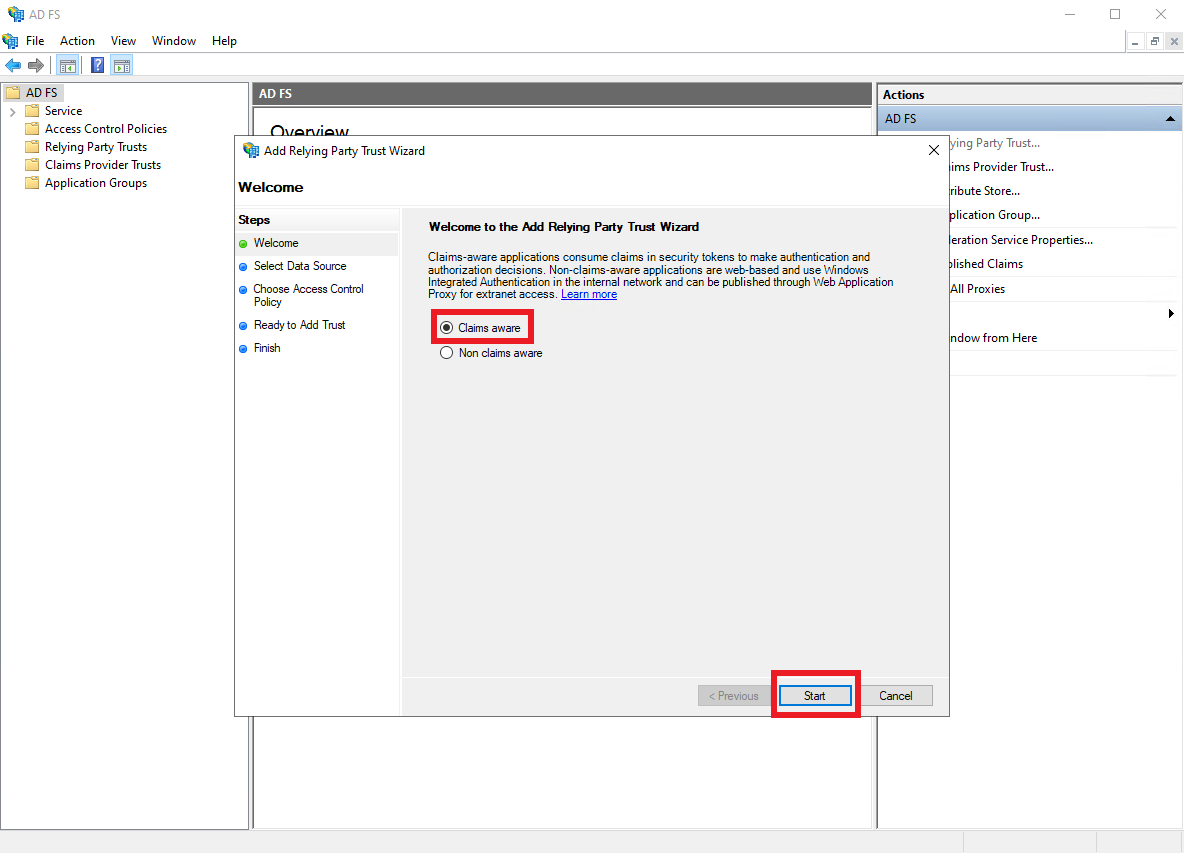
Task: Expand the Service tree node
Action: point(12,111)
